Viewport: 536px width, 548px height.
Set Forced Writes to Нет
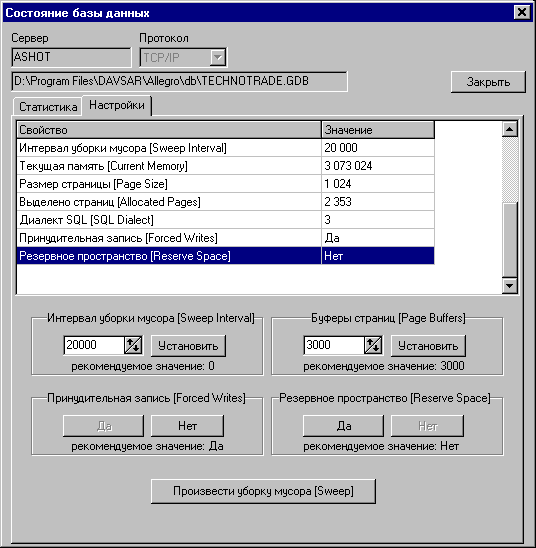(x=188, y=426)
